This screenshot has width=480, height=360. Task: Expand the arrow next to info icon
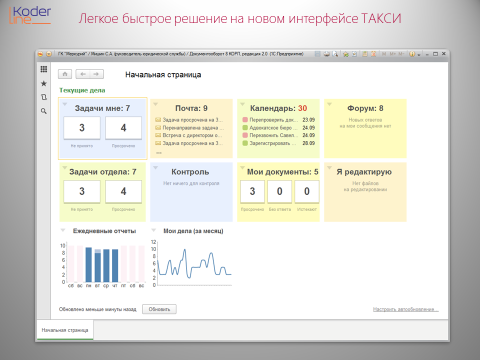point(419,54)
